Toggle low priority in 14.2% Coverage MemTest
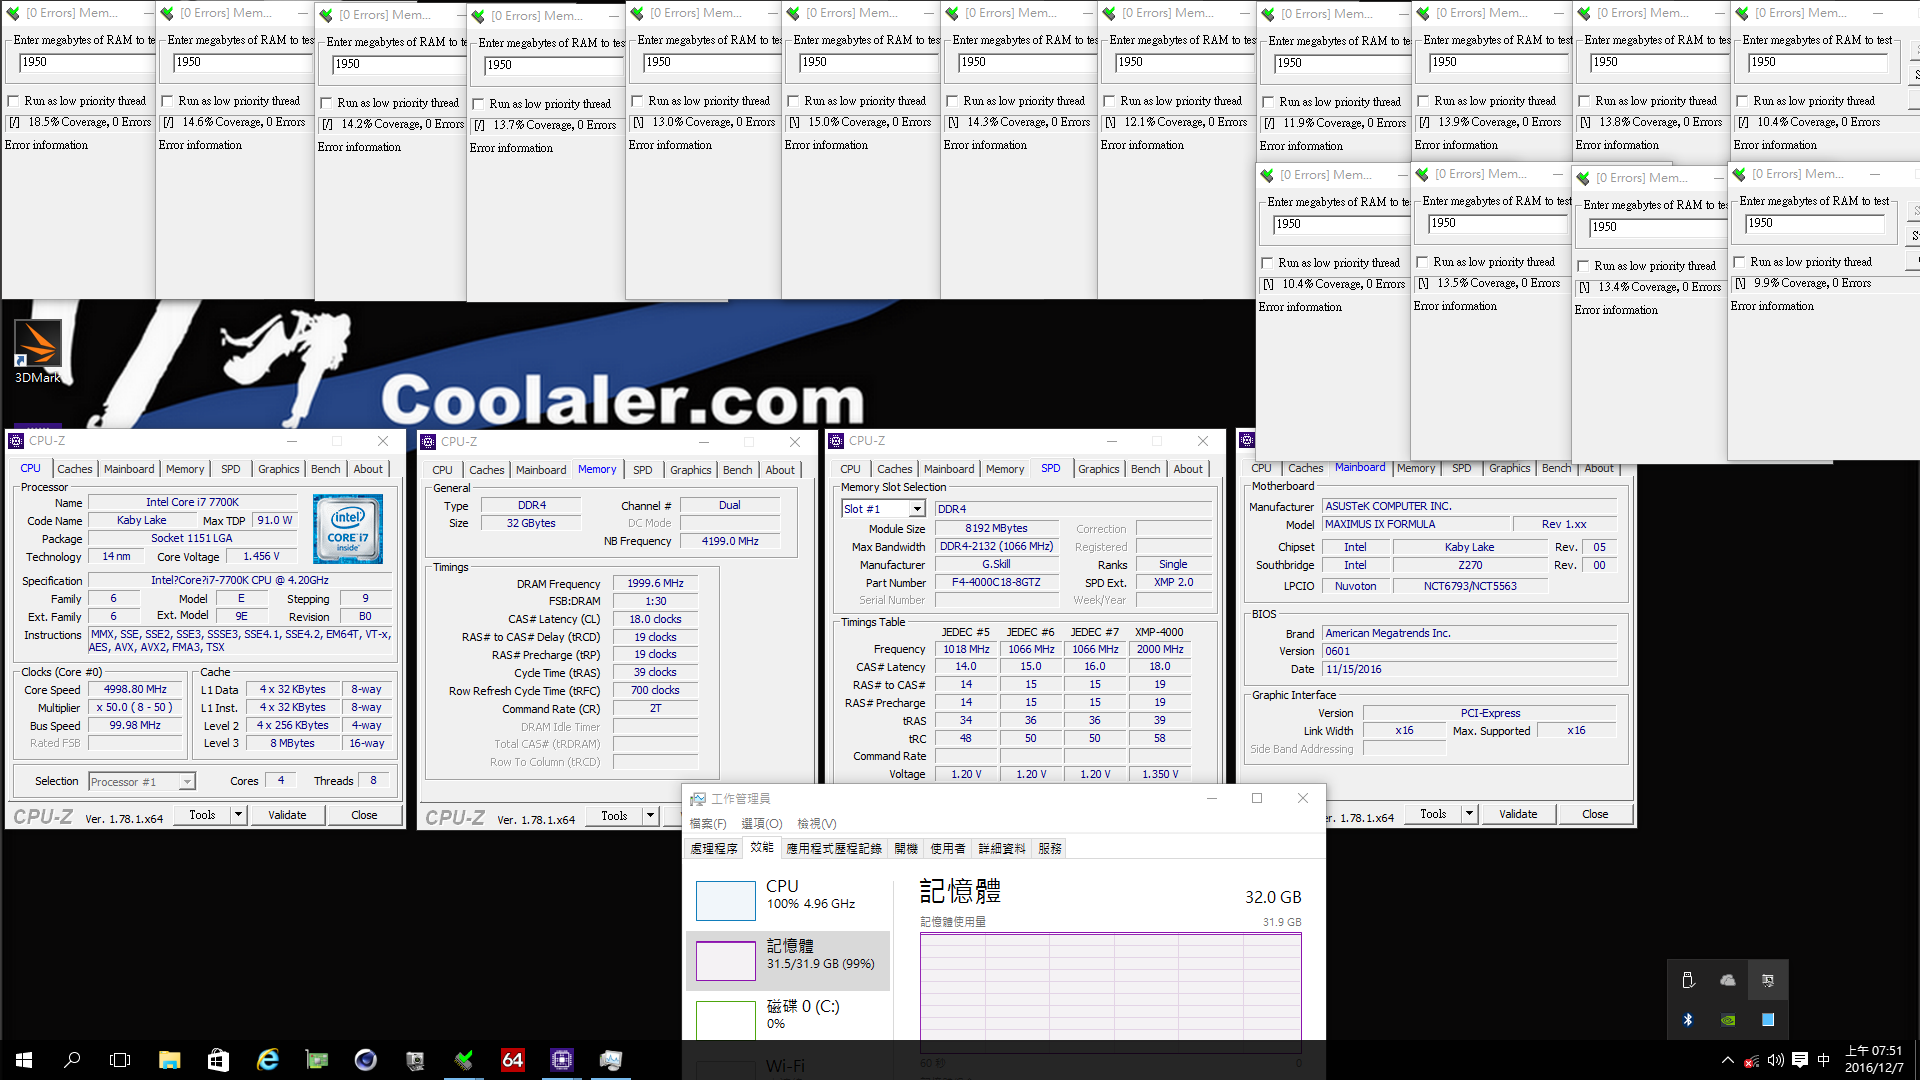The height and width of the screenshot is (1080, 1920). click(326, 103)
